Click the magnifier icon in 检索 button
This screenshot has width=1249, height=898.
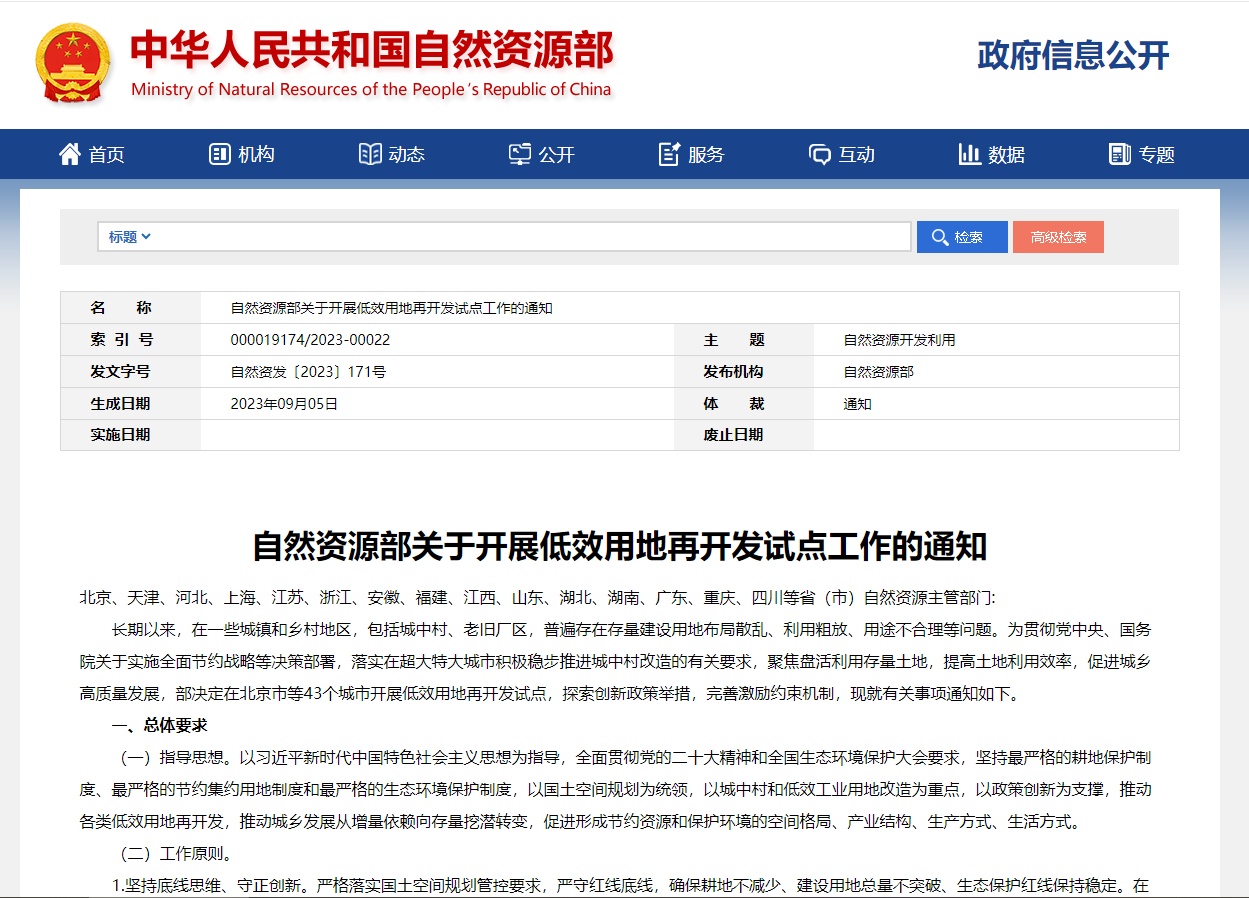[939, 237]
